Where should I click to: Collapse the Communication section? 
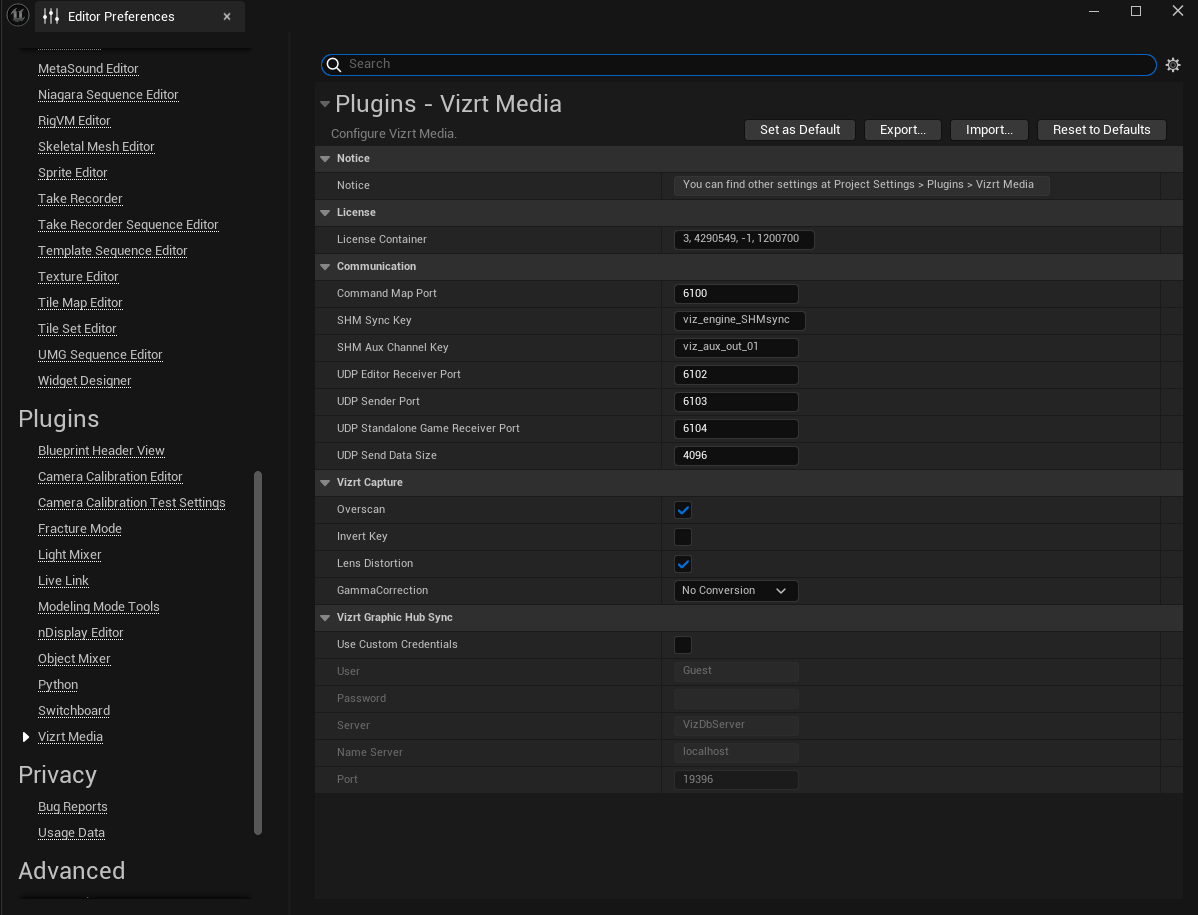pyautogui.click(x=325, y=267)
